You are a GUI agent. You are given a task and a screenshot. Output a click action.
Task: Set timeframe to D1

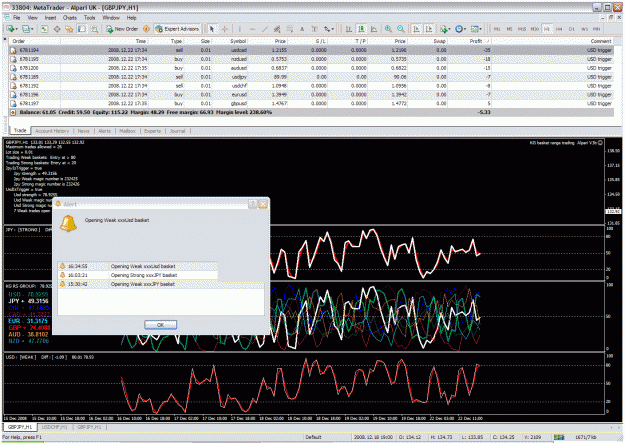point(572,29)
